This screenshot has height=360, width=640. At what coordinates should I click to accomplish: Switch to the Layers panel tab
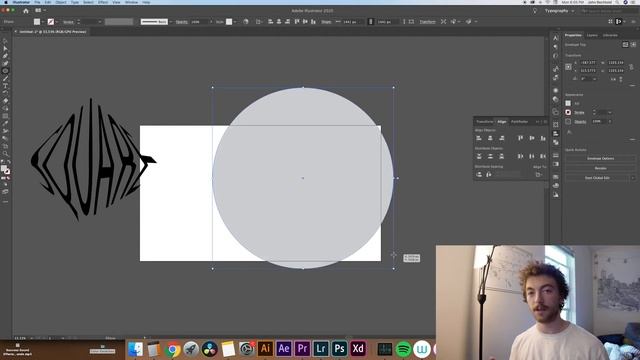pyautogui.click(x=592, y=36)
